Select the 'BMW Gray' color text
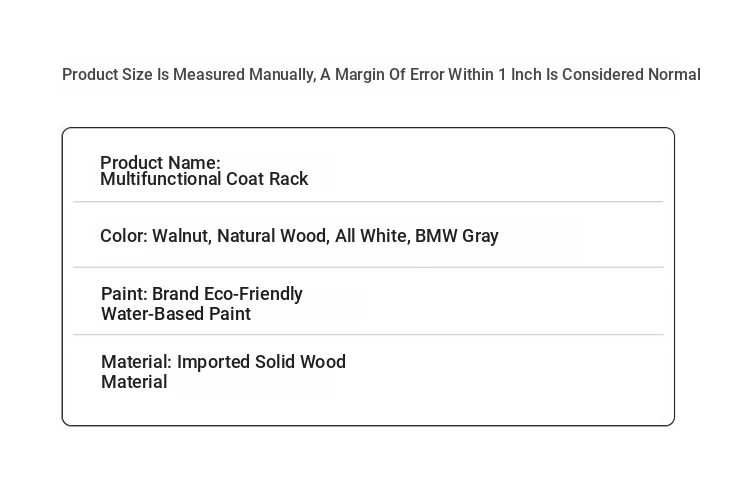The image size is (750, 482). coord(457,236)
